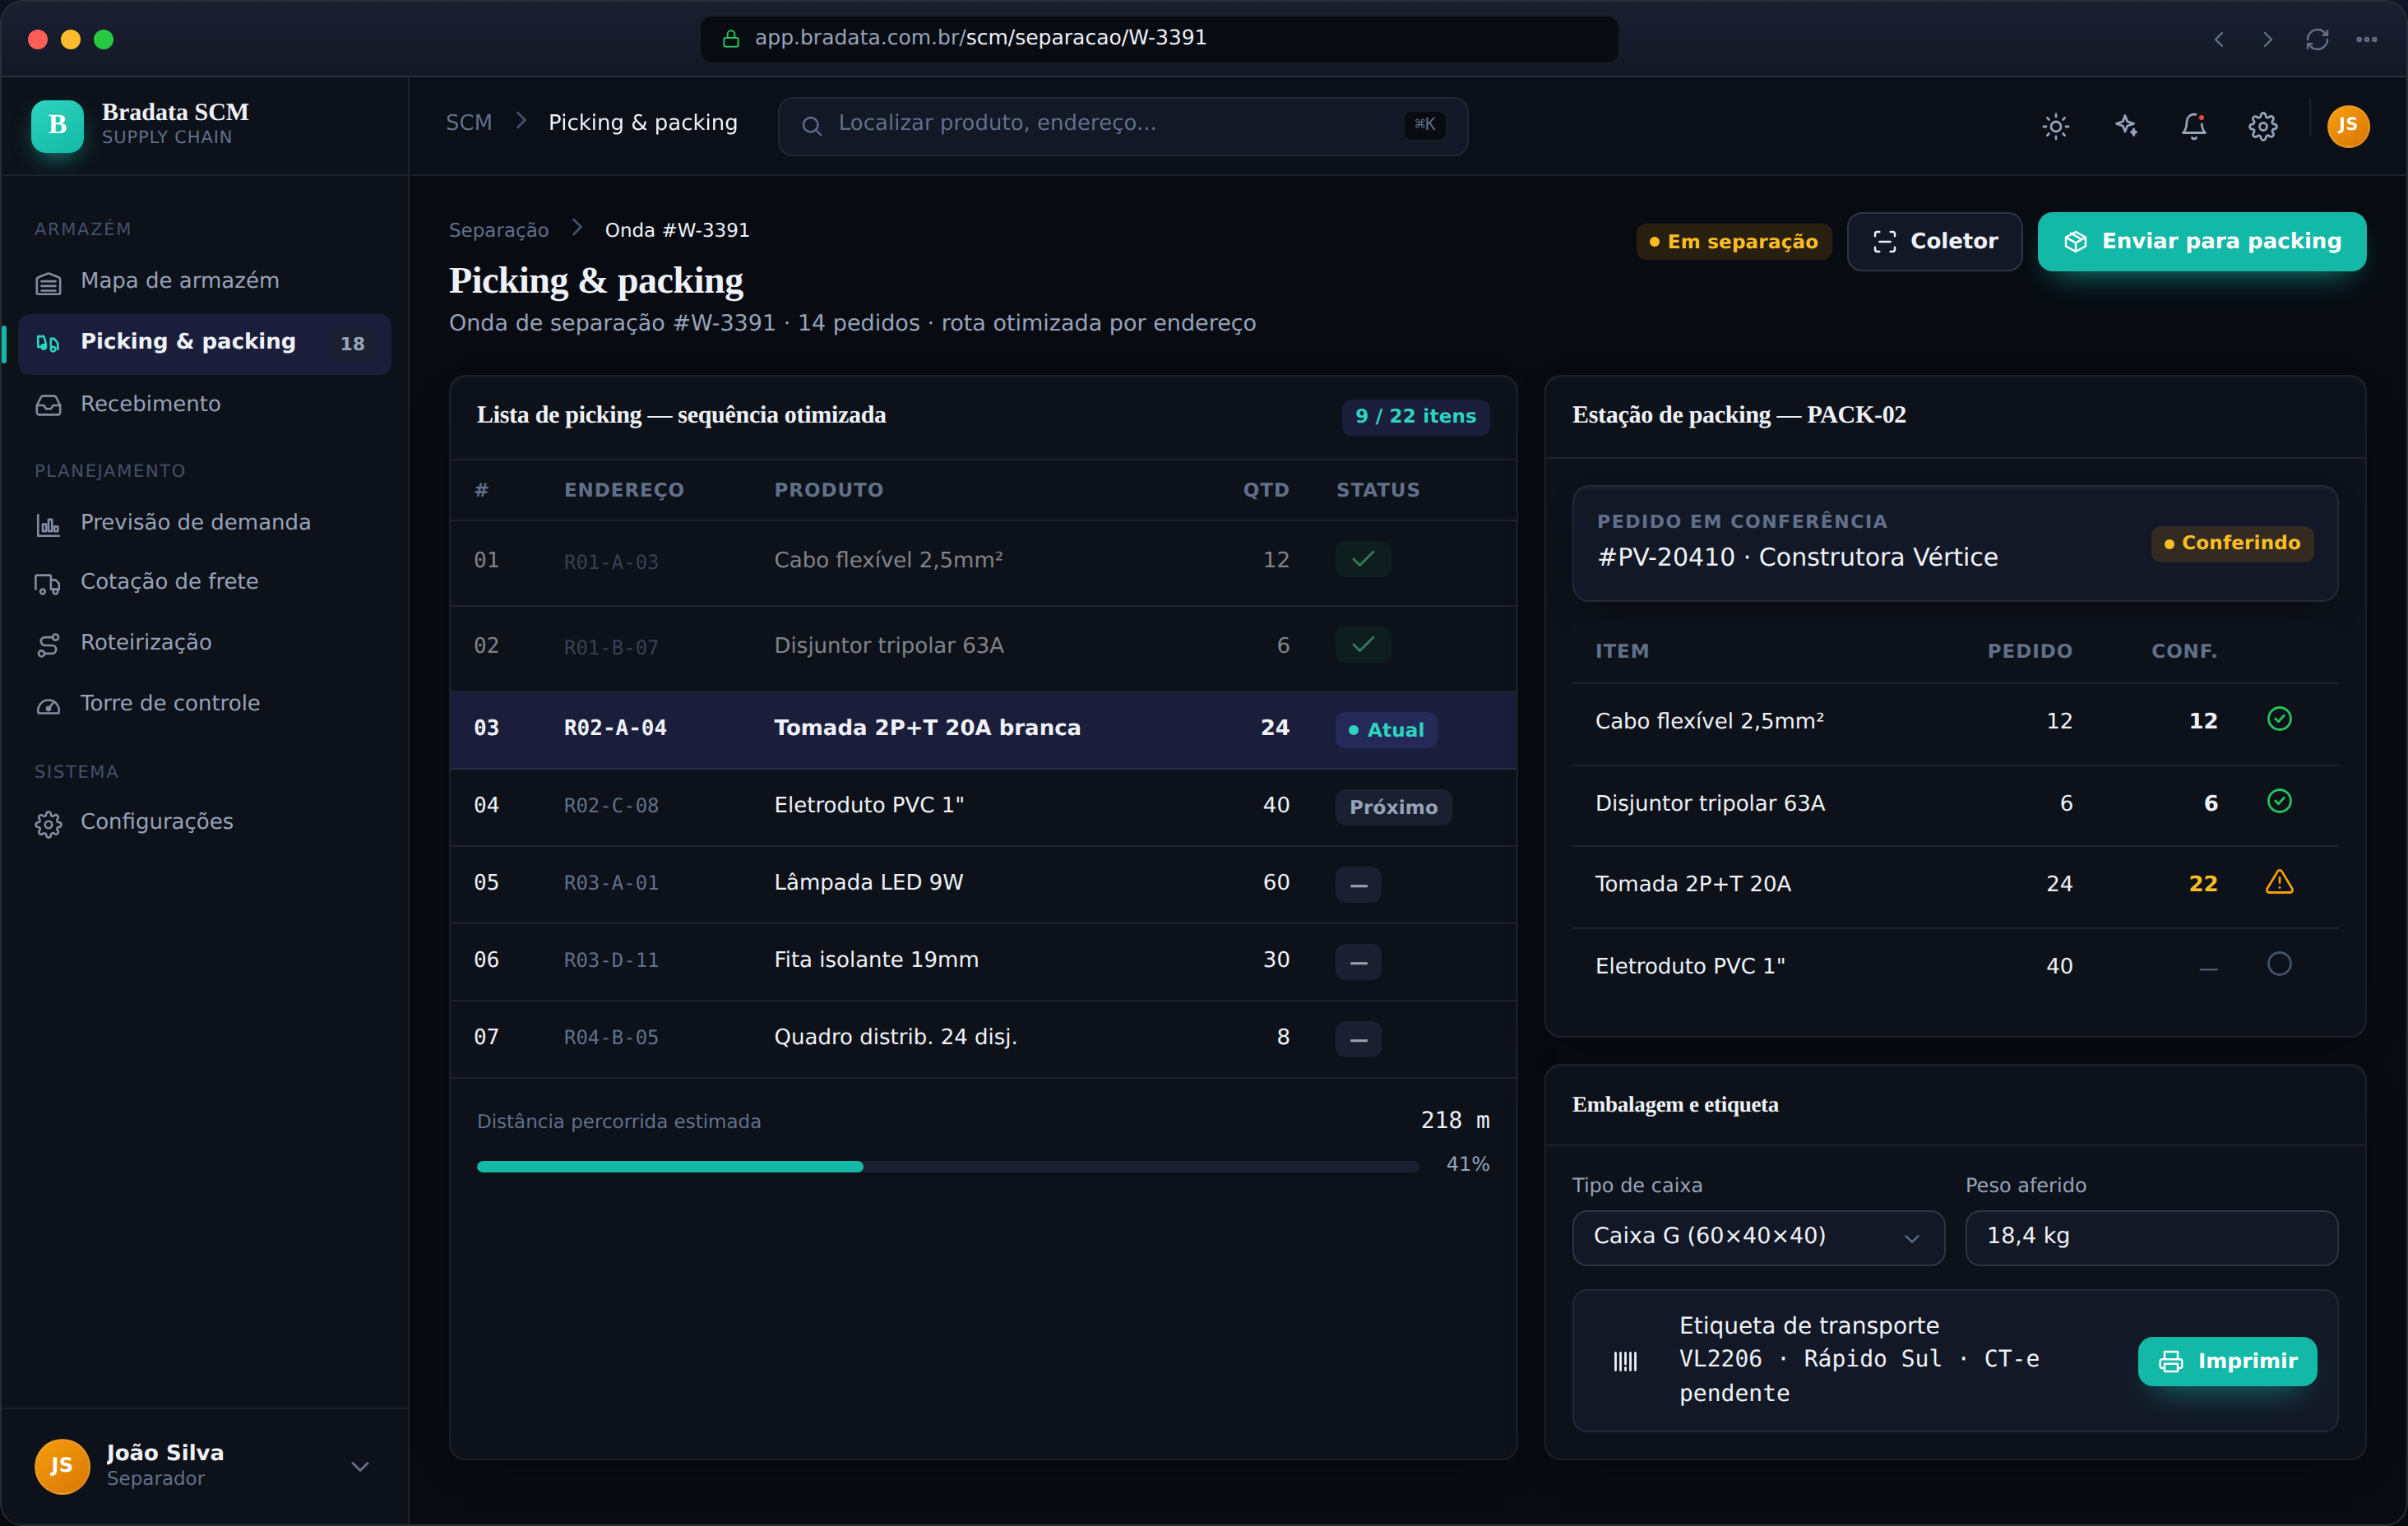This screenshot has width=2408, height=1526.
Task: Click the ENDEREÇO column header
Action: (624, 490)
